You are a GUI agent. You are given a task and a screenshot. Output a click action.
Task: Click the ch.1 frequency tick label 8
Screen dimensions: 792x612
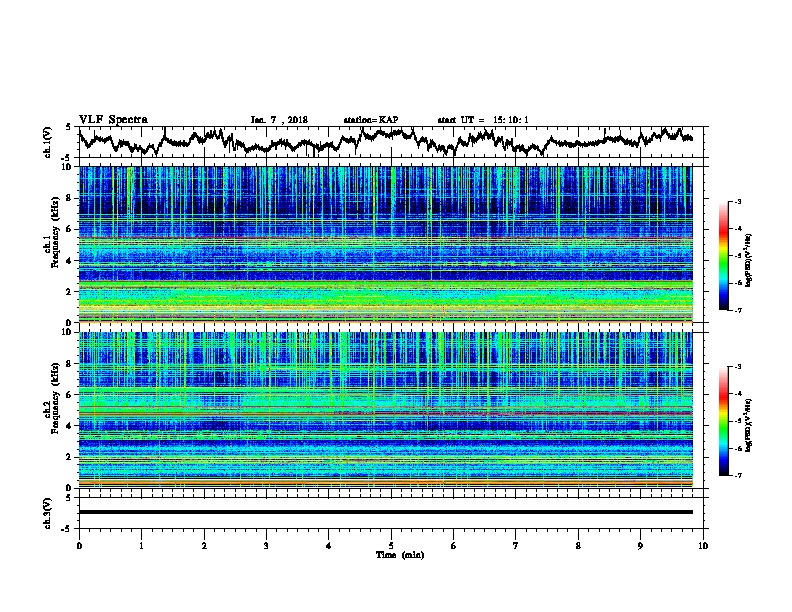70,198
